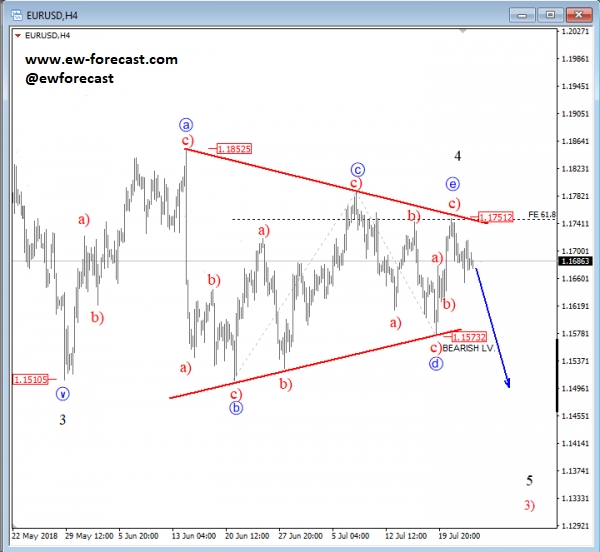Select the 1.18525 price label

(234, 148)
